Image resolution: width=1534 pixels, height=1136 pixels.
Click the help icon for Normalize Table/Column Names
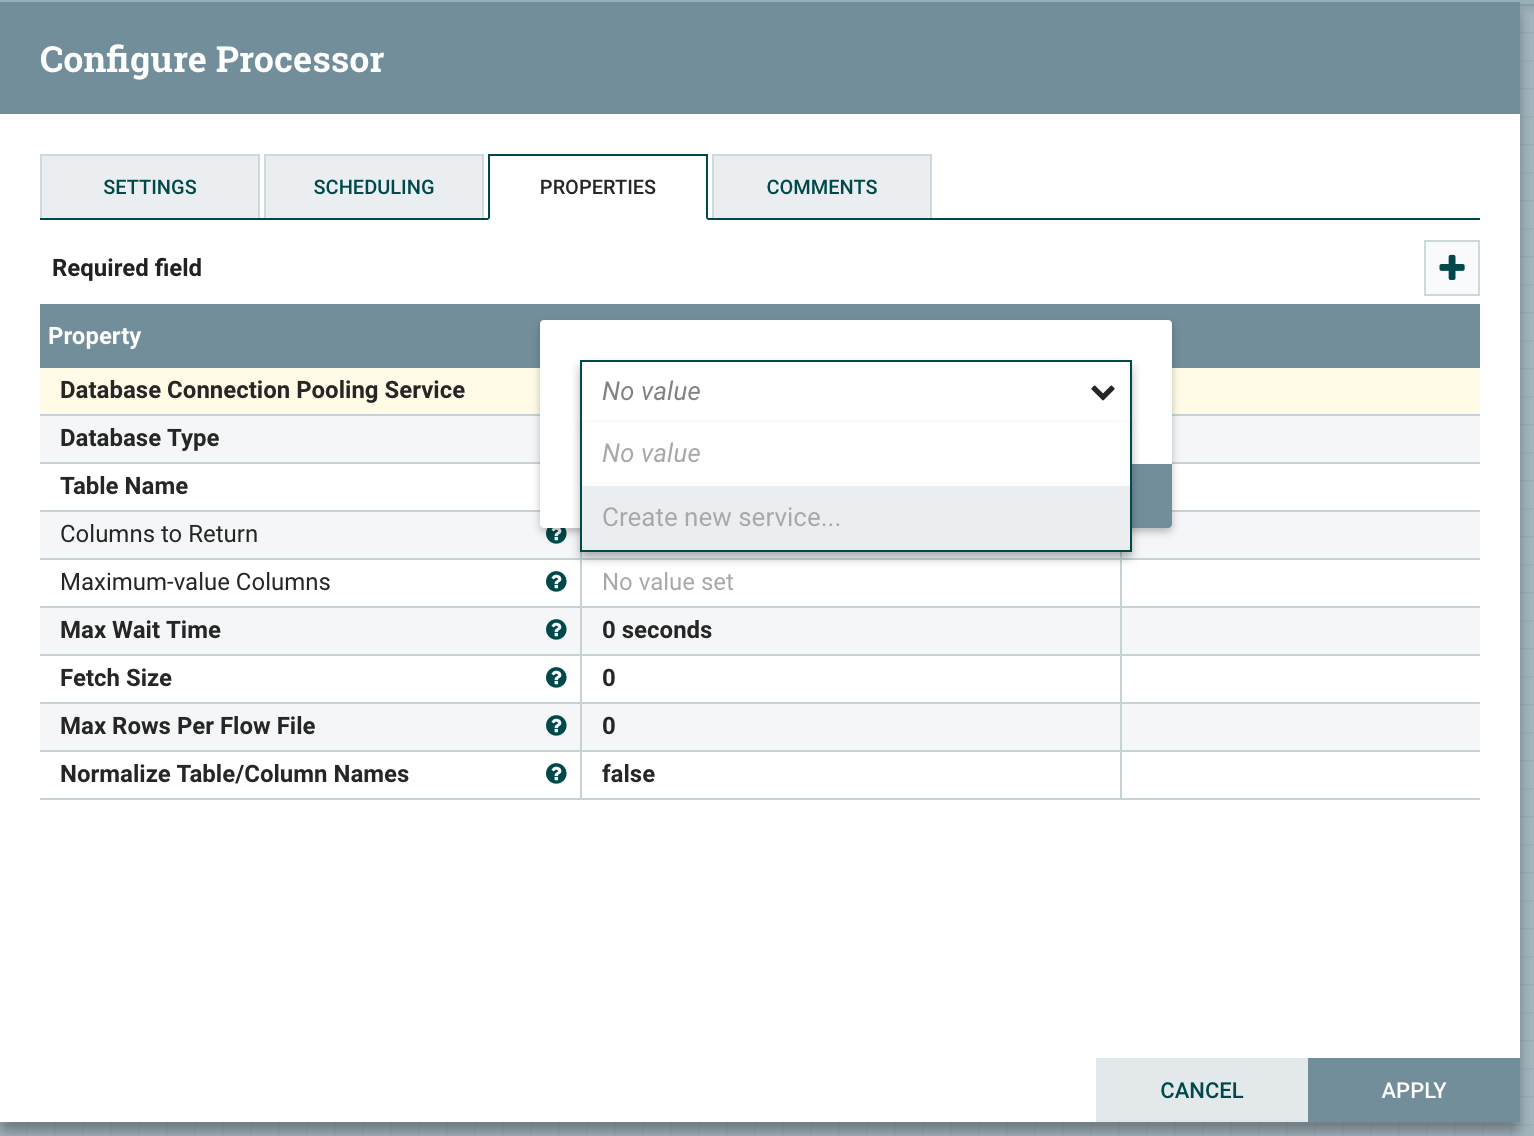(x=557, y=774)
